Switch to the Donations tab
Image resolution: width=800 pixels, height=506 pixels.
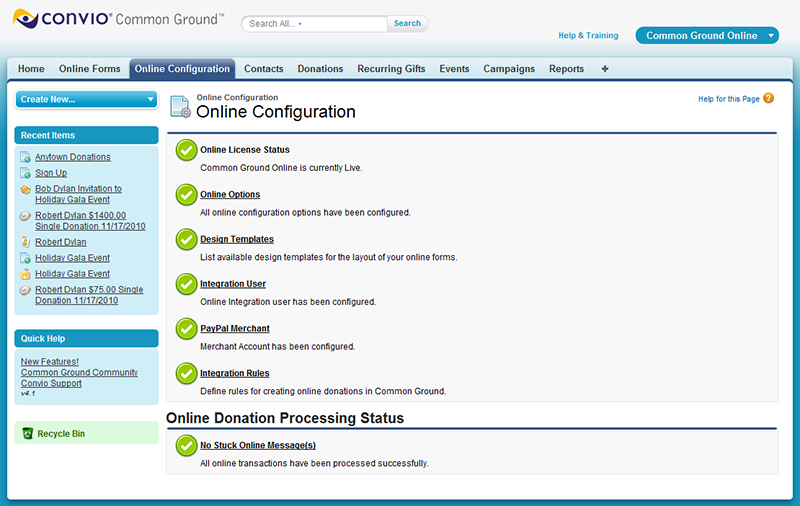pyautogui.click(x=320, y=69)
